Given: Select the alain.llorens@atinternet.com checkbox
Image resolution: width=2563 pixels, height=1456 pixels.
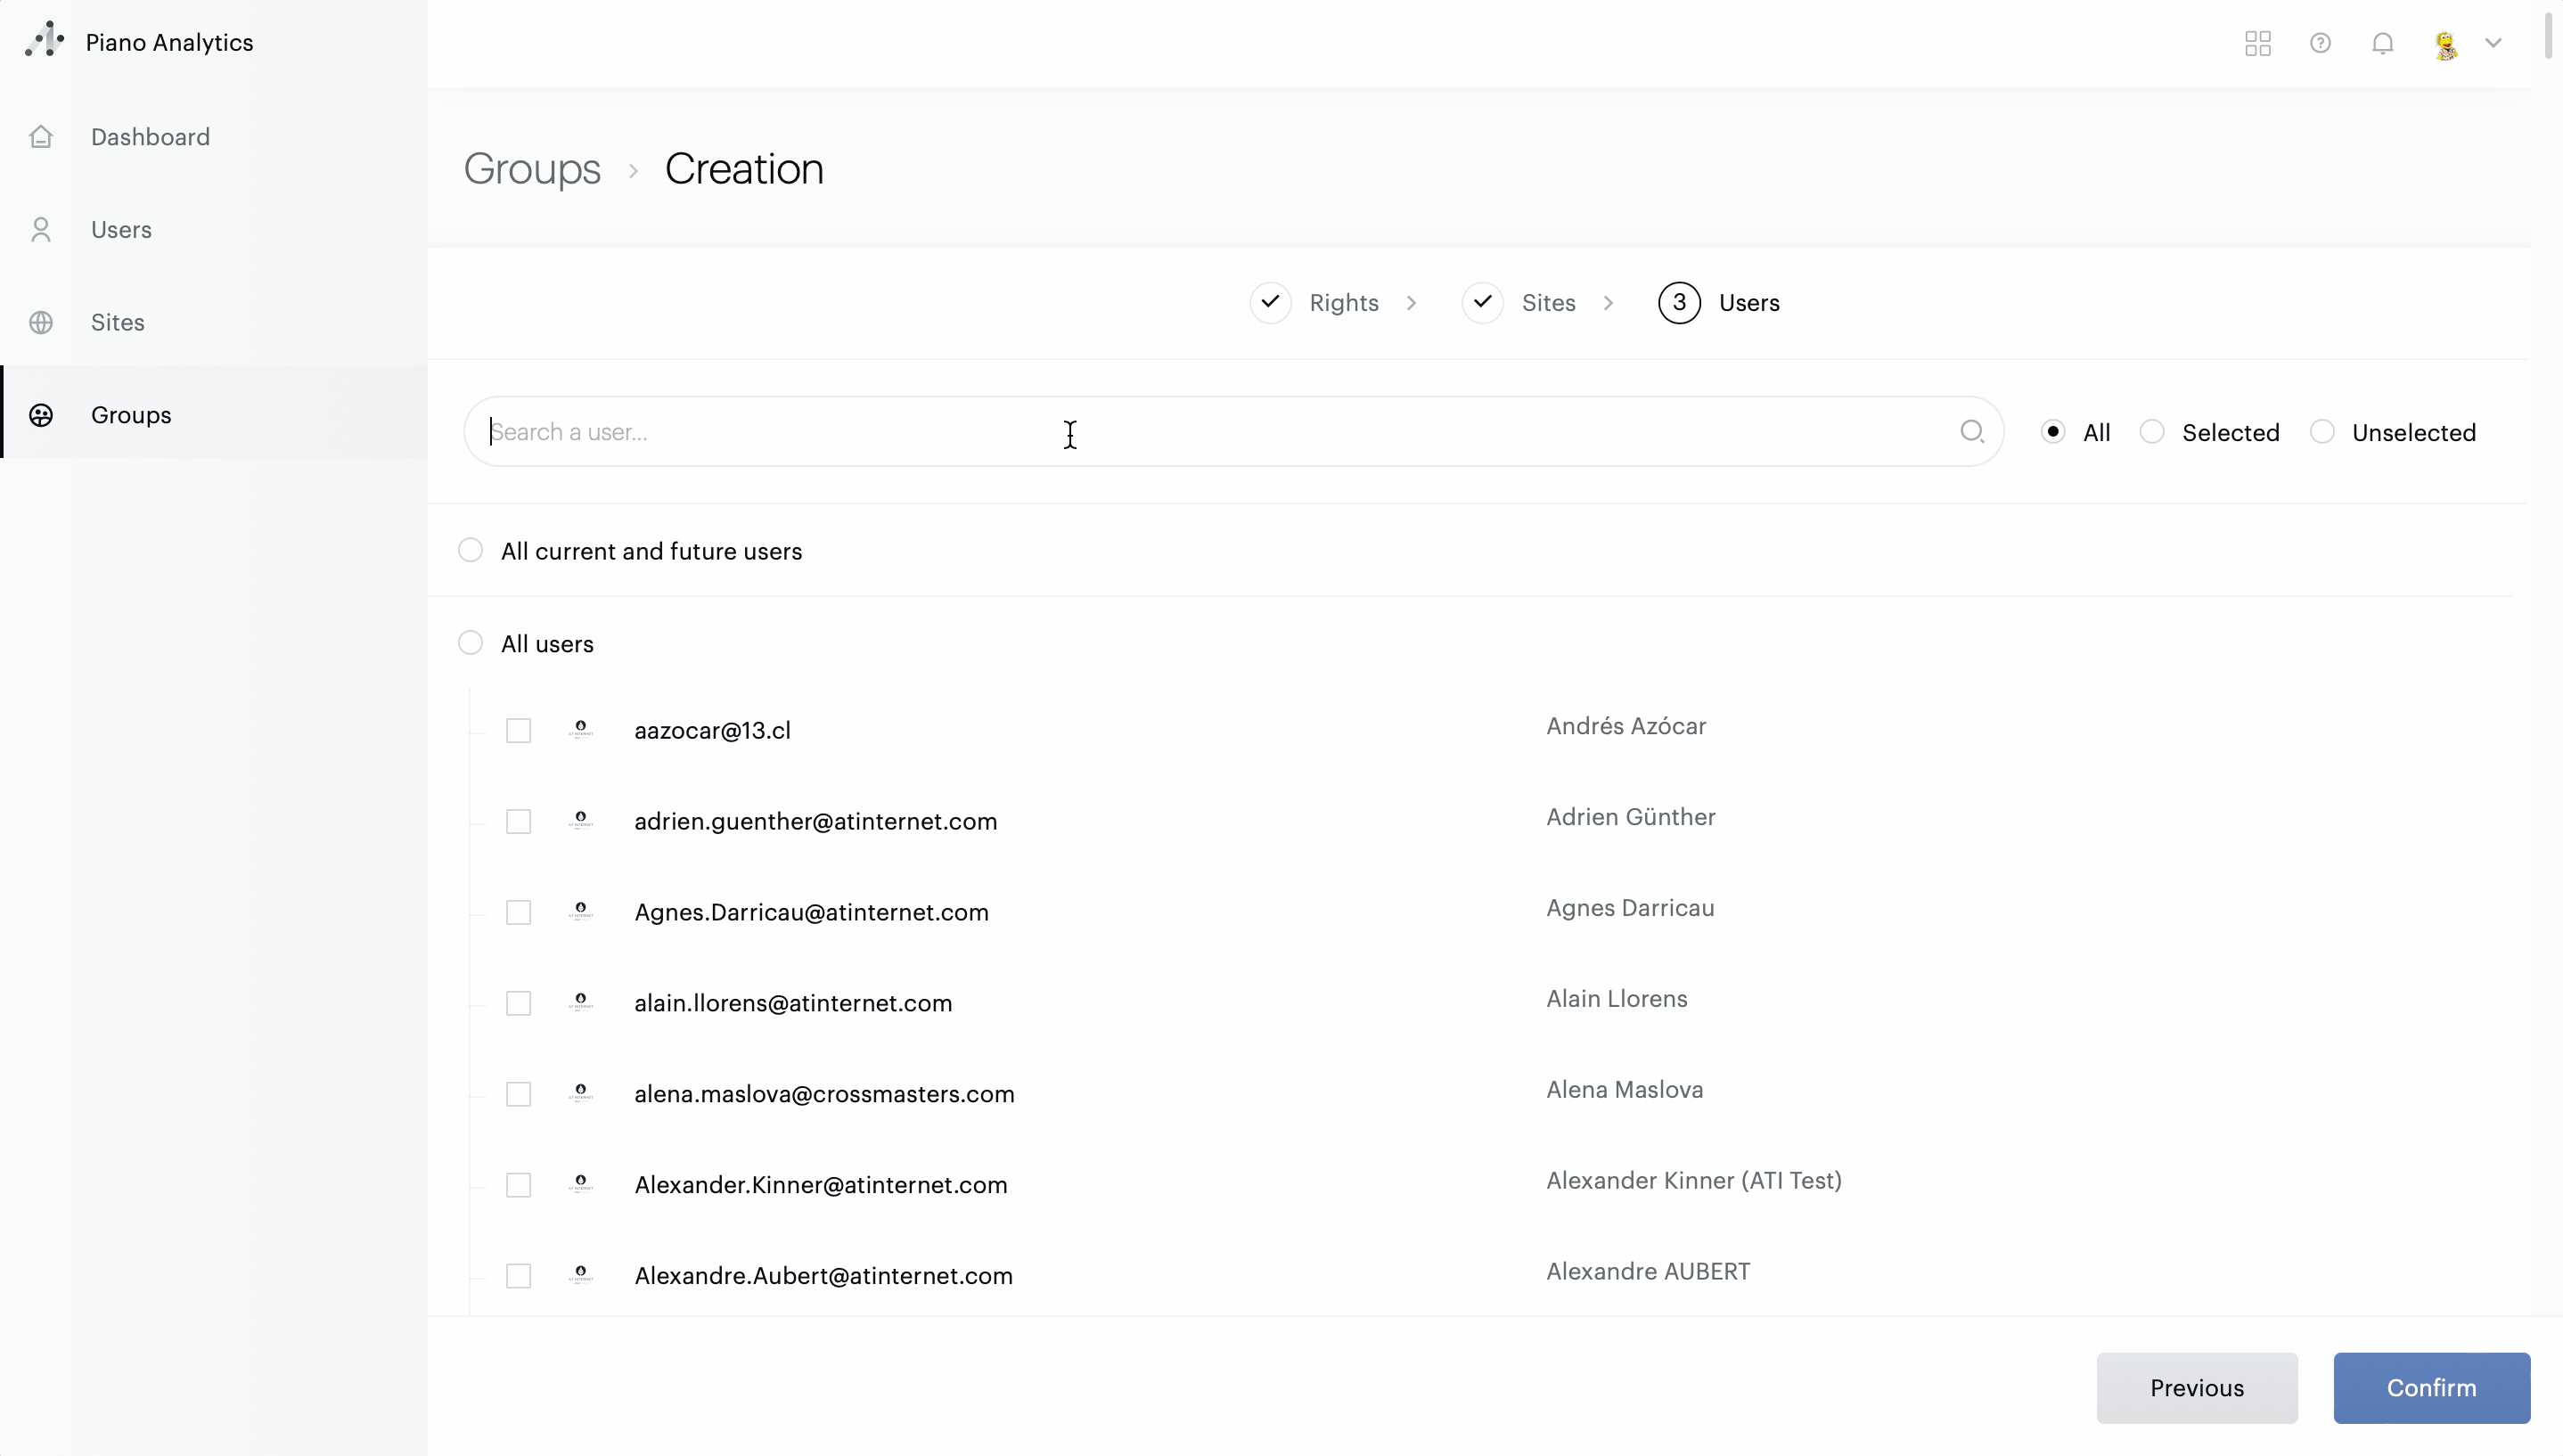Looking at the screenshot, I should pyautogui.click(x=518, y=1003).
